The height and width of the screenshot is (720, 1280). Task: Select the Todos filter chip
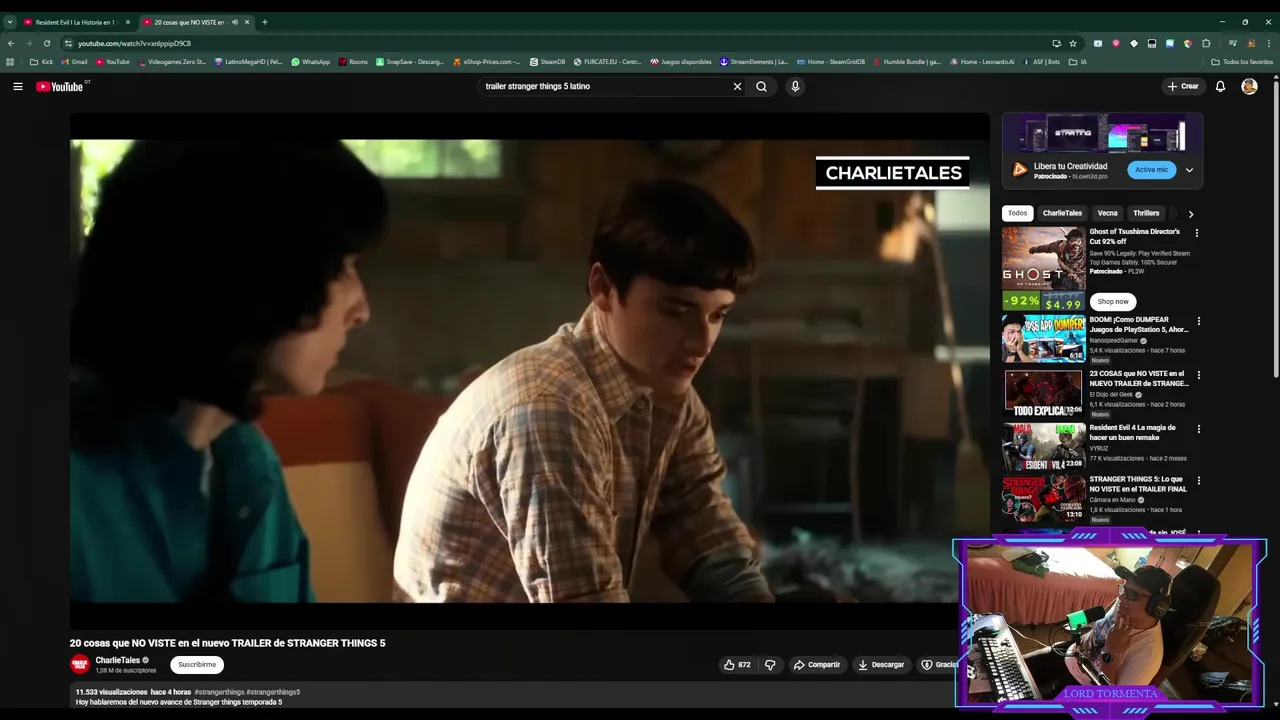tap(1017, 213)
